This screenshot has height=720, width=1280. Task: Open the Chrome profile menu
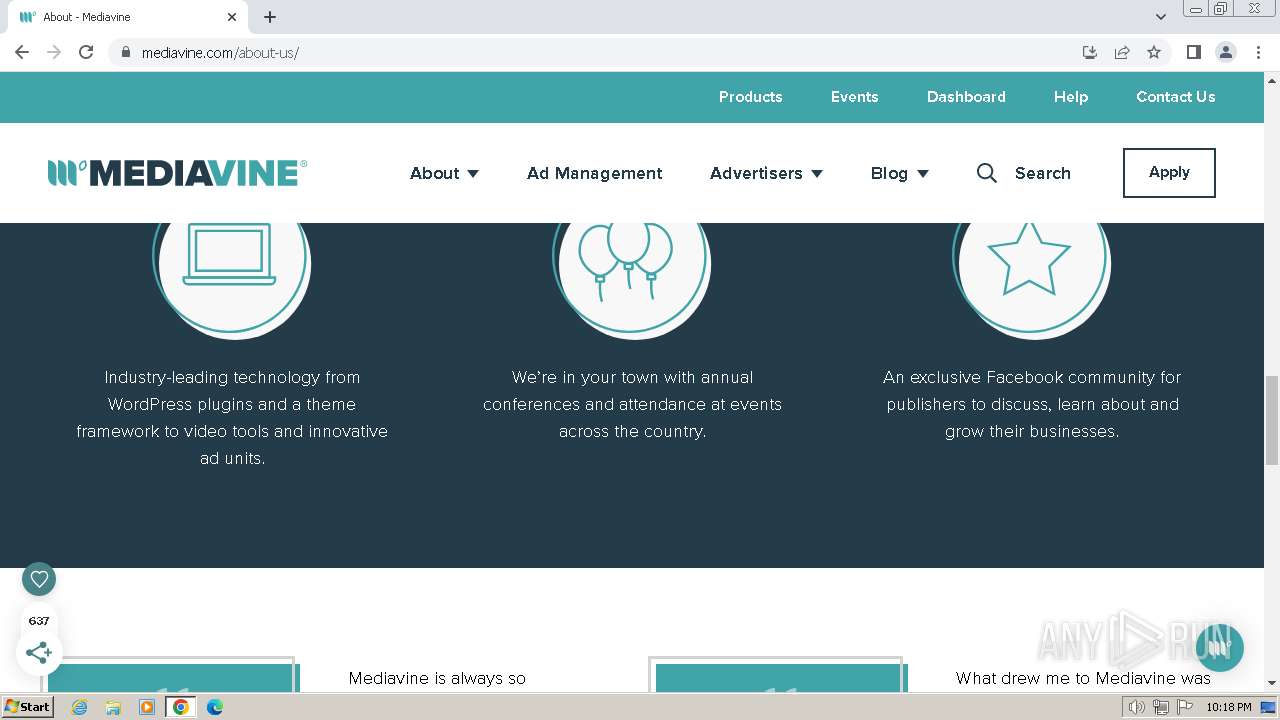[1225, 52]
